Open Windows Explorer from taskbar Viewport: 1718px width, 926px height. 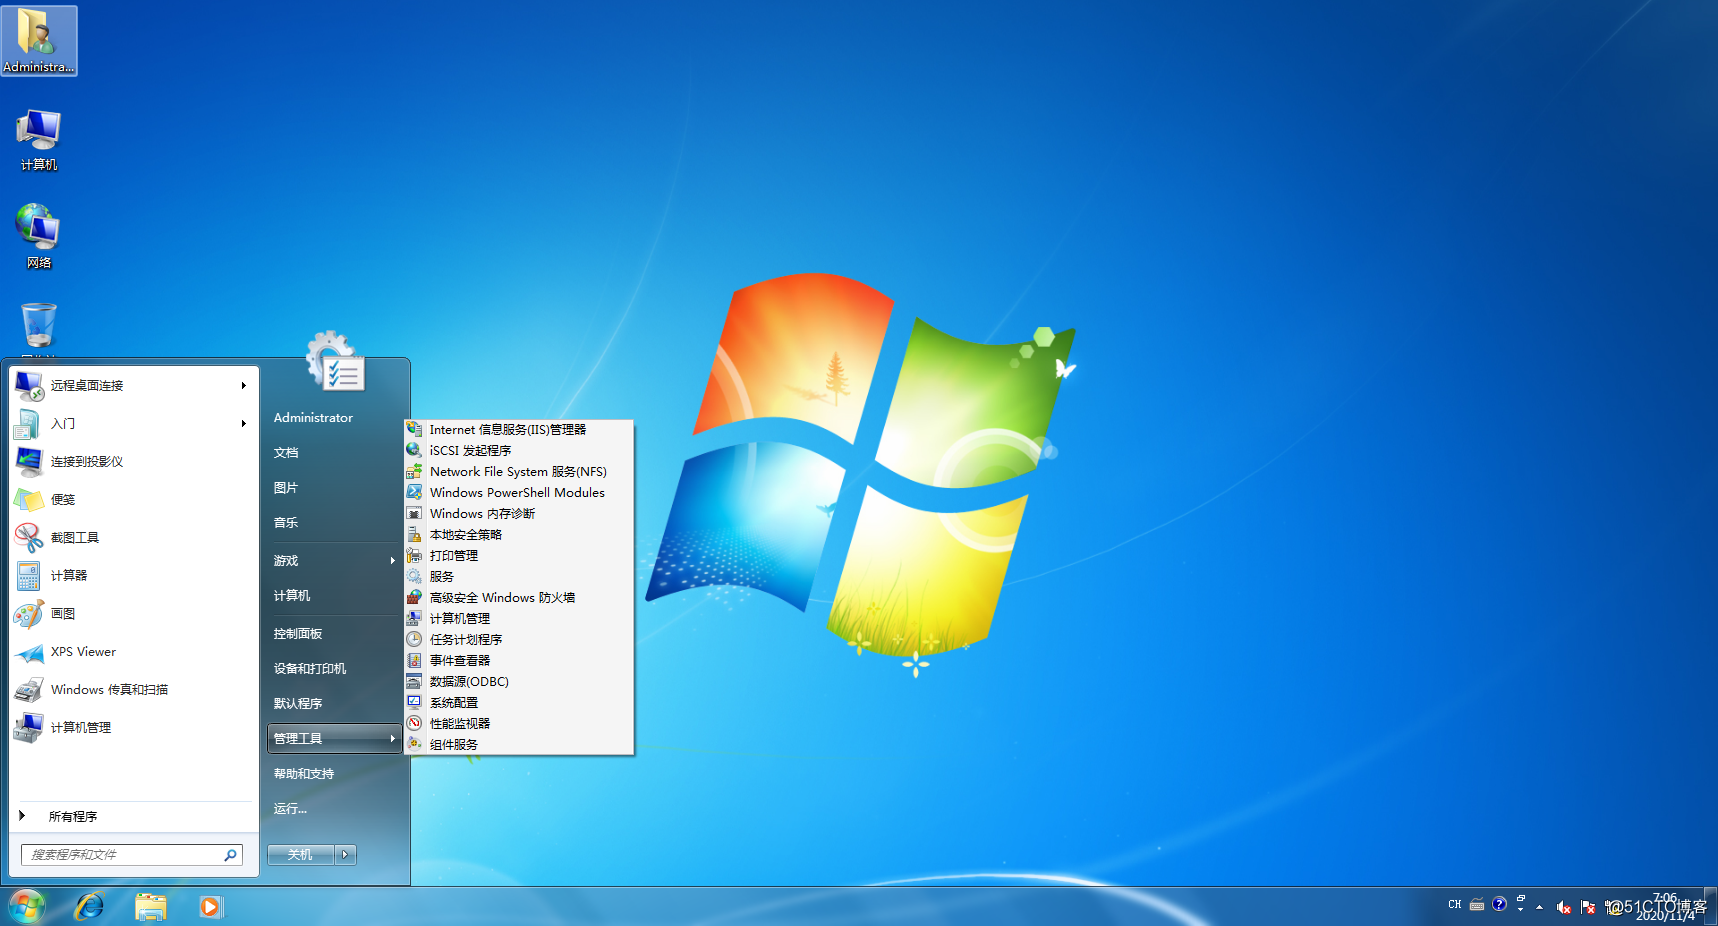pyautogui.click(x=151, y=907)
